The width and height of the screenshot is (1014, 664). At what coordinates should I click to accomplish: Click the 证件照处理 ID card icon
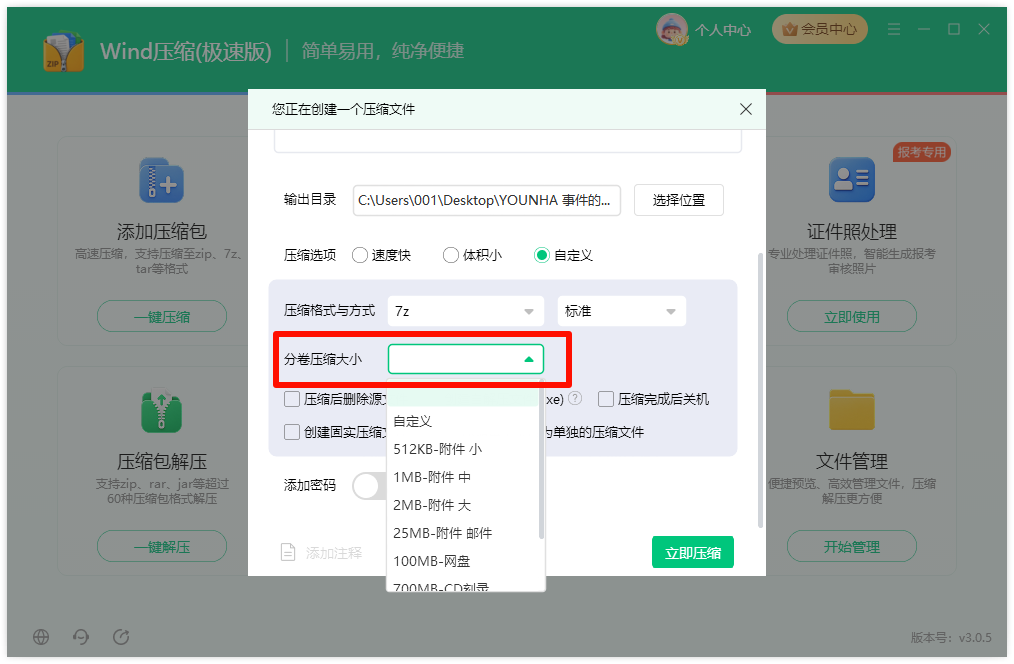[852, 180]
